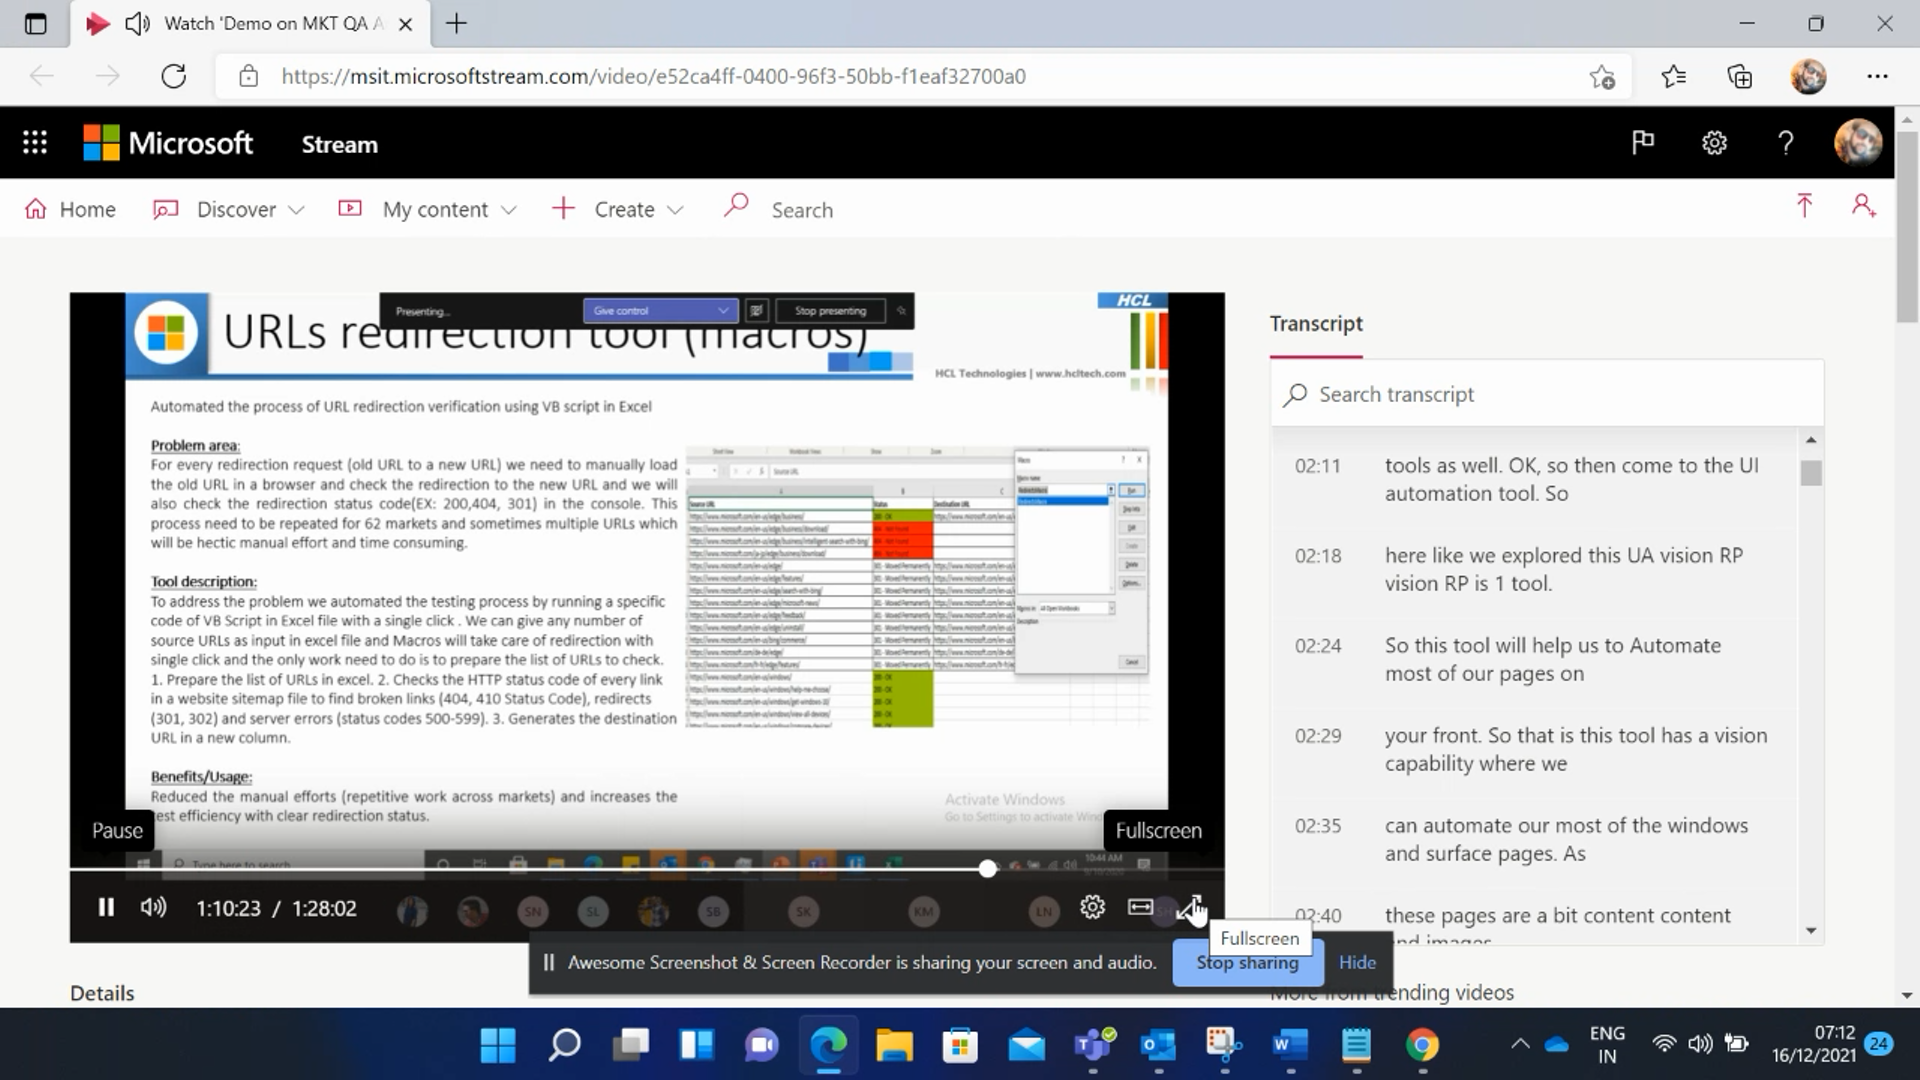1920x1080 pixels.
Task: Expand the Create menu
Action: [617, 209]
